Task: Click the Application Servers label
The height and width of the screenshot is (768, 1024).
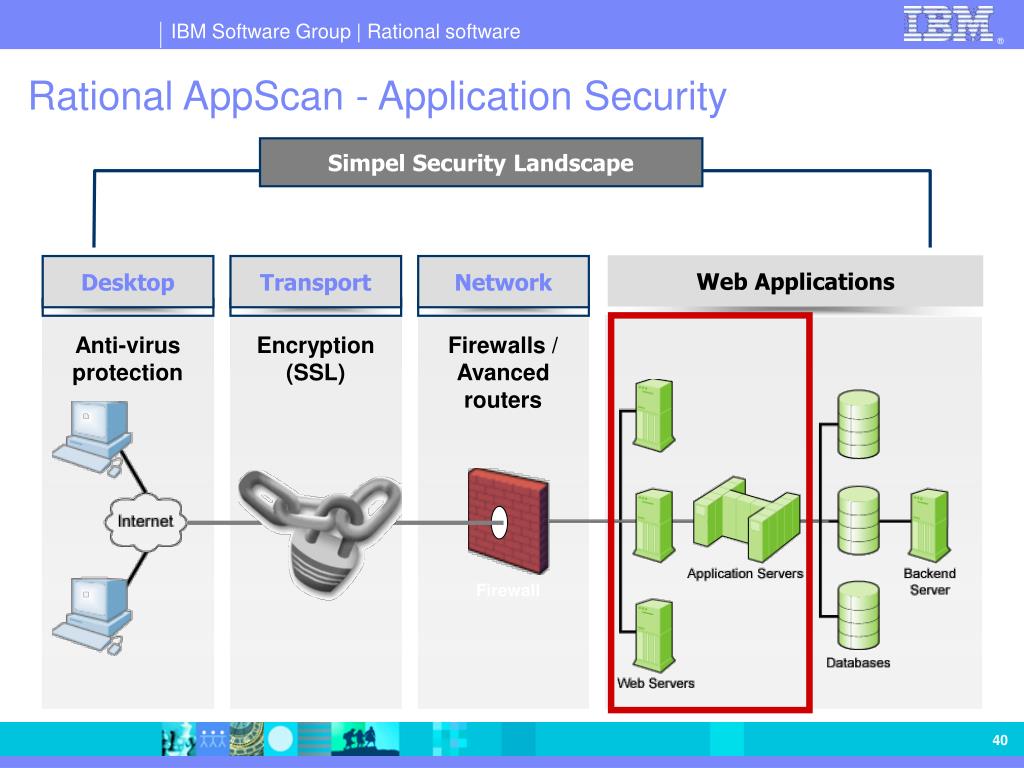Action: point(745,573)
